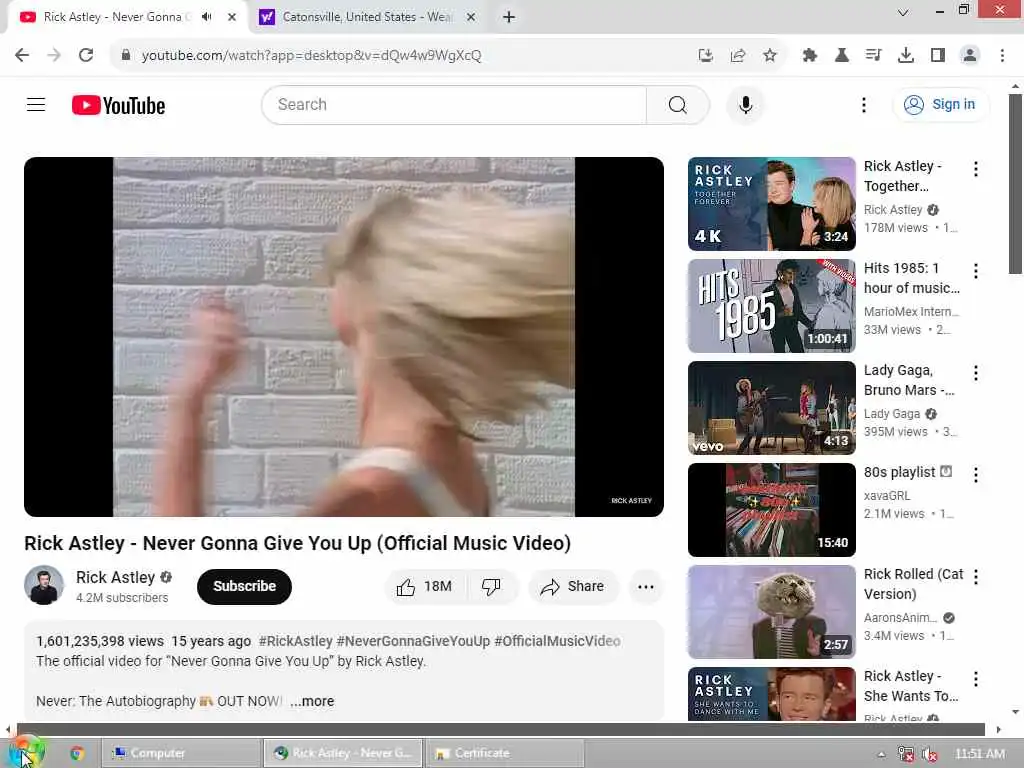Go back using browser back arrow
This screenshot has height=768, width=1024.
click(22, 56)
